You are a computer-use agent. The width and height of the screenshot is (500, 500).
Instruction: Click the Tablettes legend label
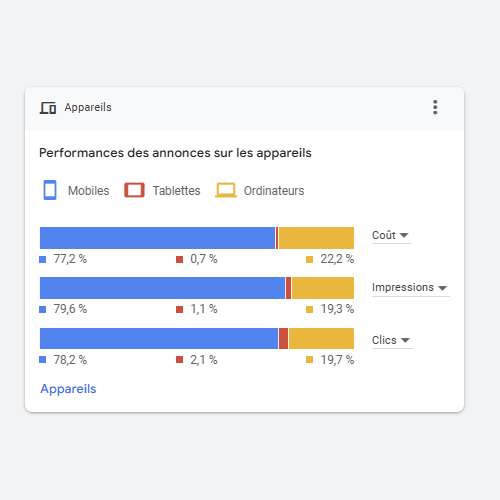(177, 191)
